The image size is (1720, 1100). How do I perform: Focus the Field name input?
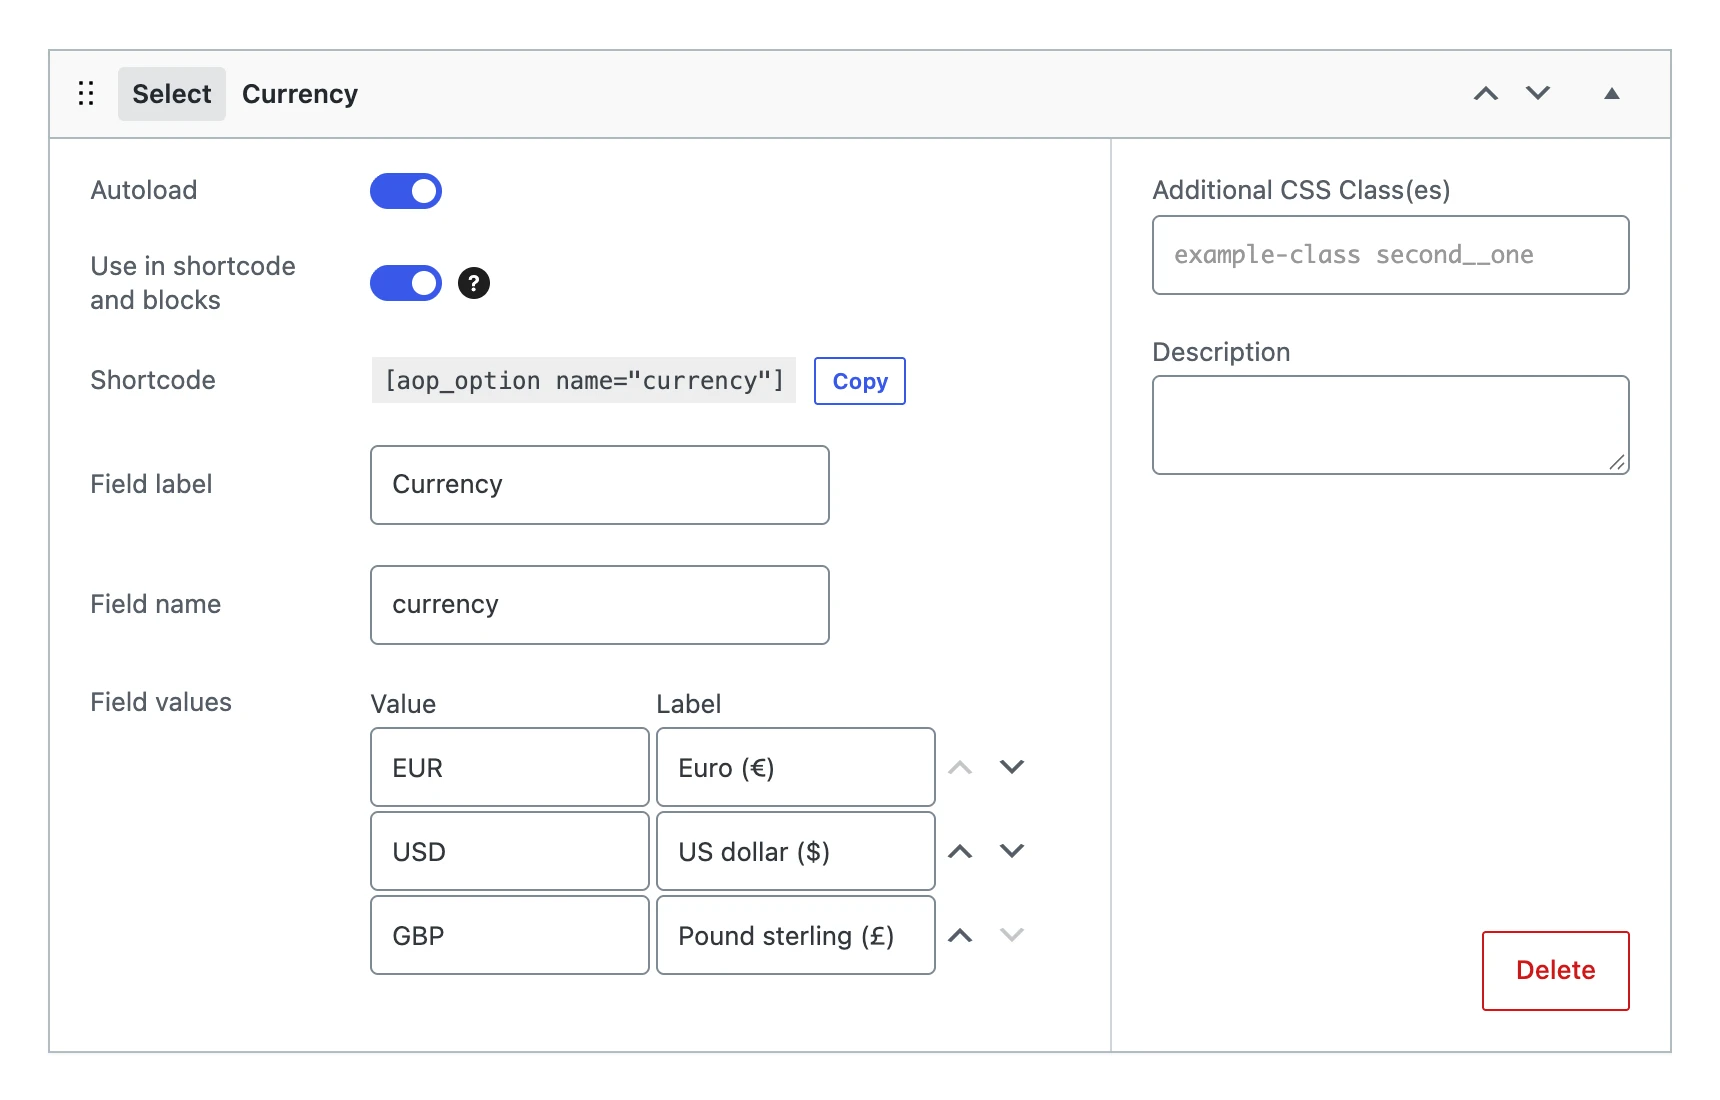click(600, 605)
